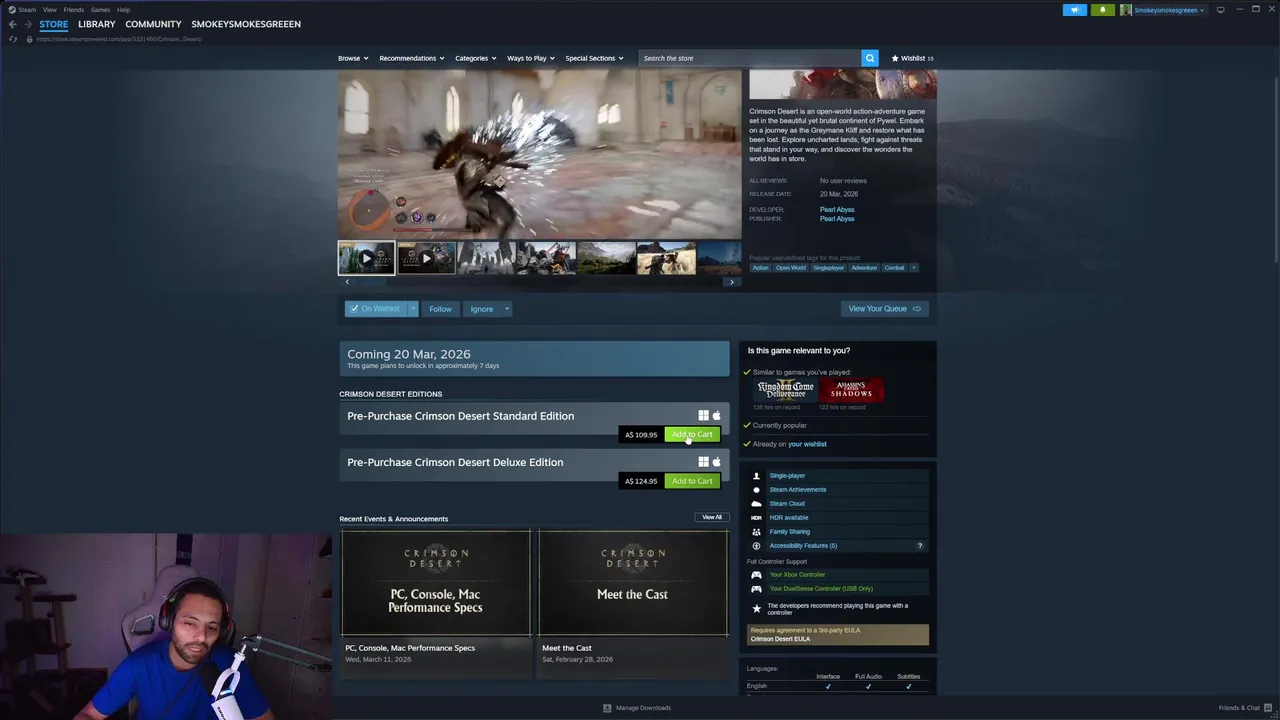Screen dimensions: 1280x720
Task: Open the Help menu
Action: [x=124, y=10]
